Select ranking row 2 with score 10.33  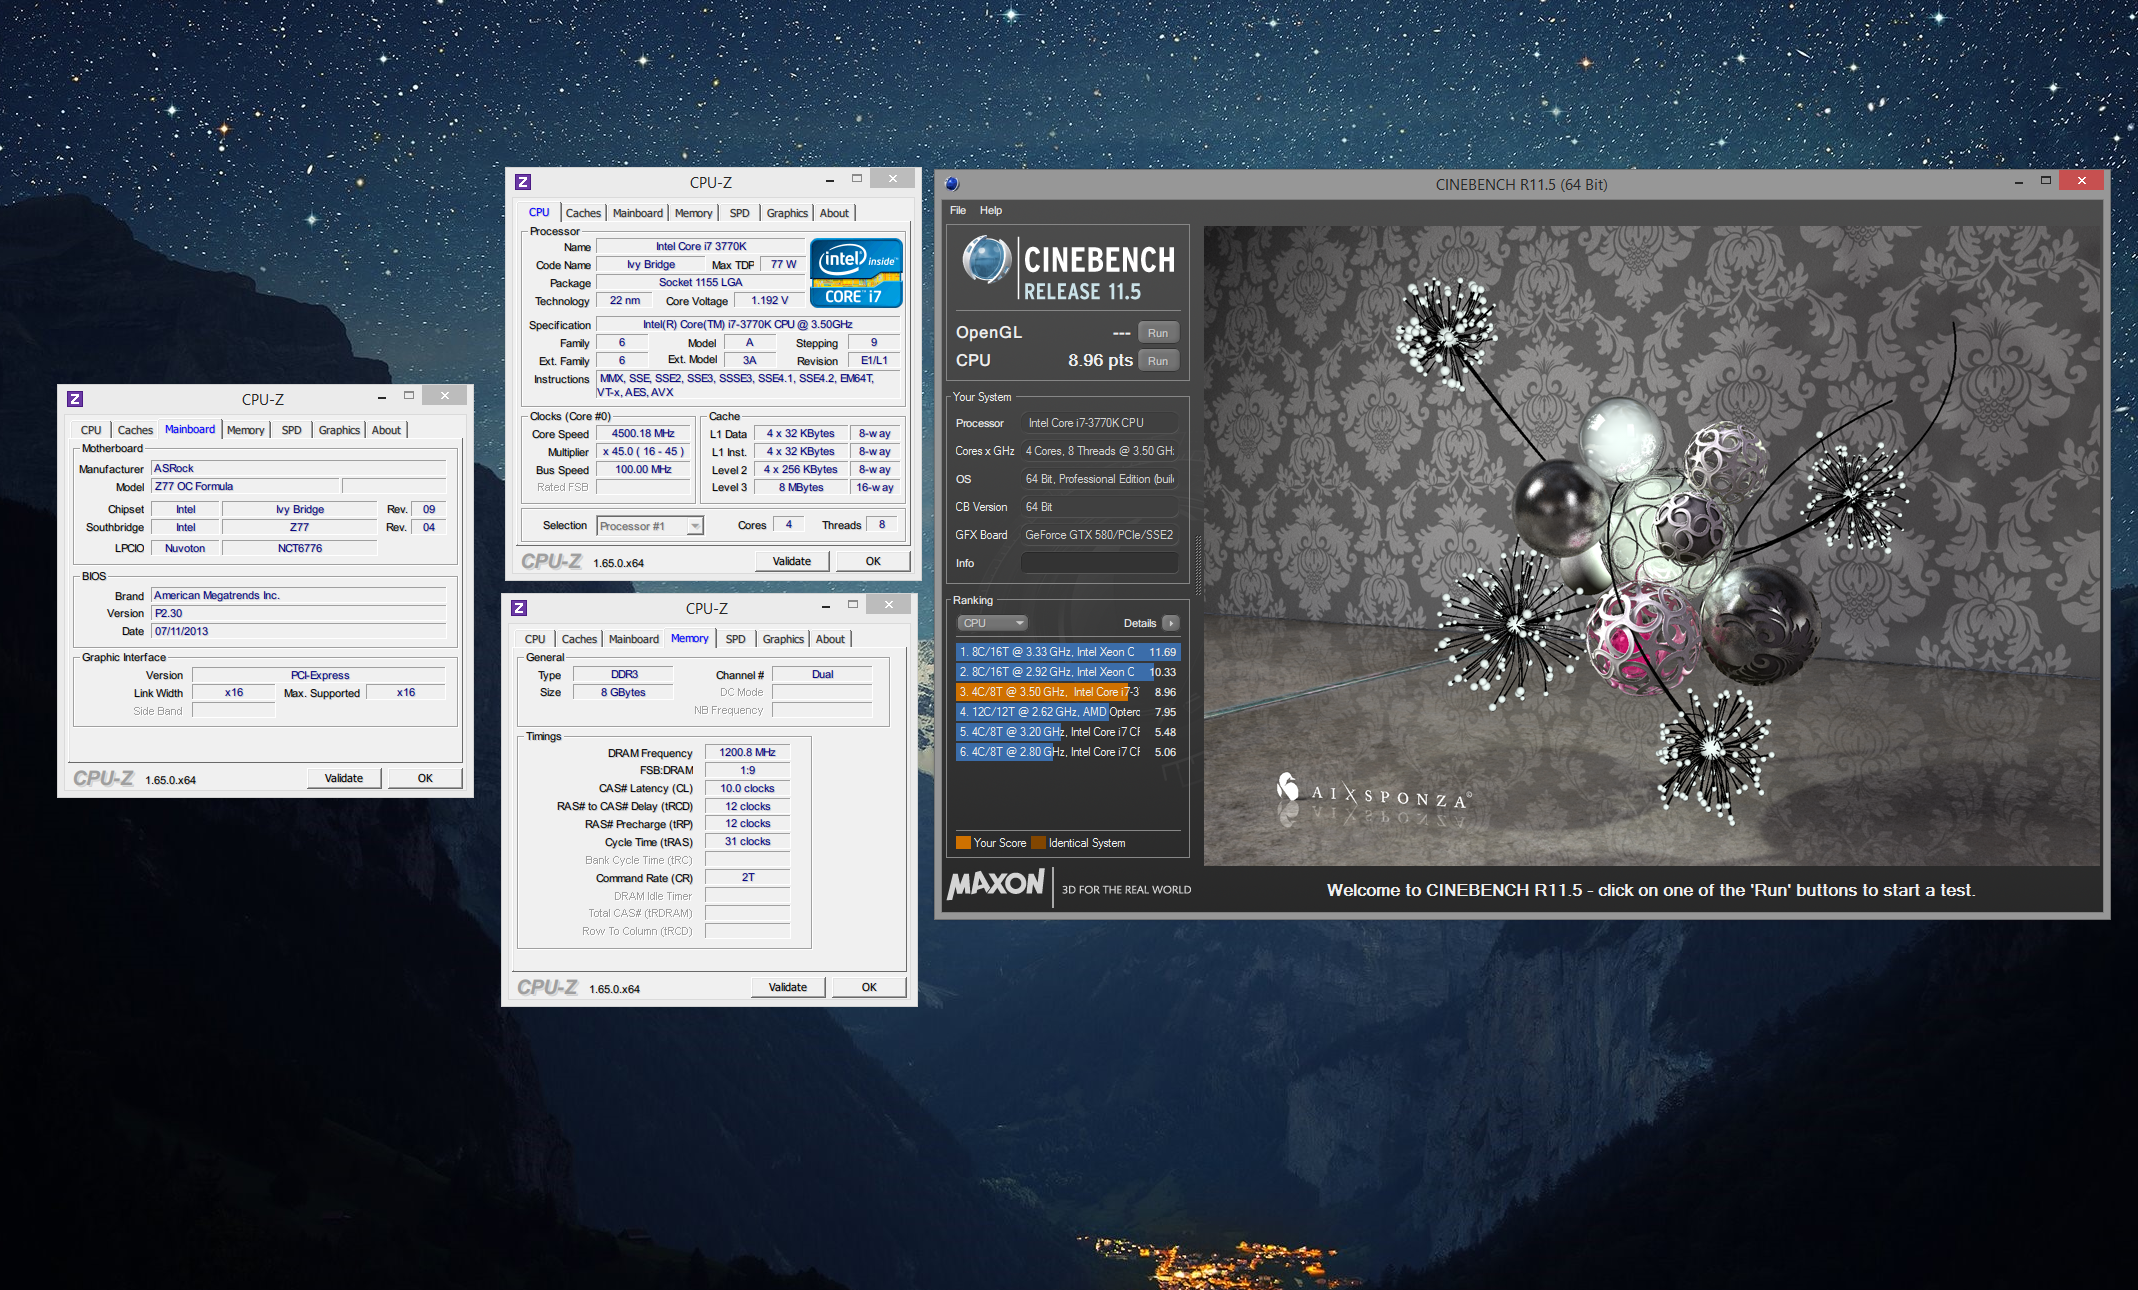pos(1068,672)
